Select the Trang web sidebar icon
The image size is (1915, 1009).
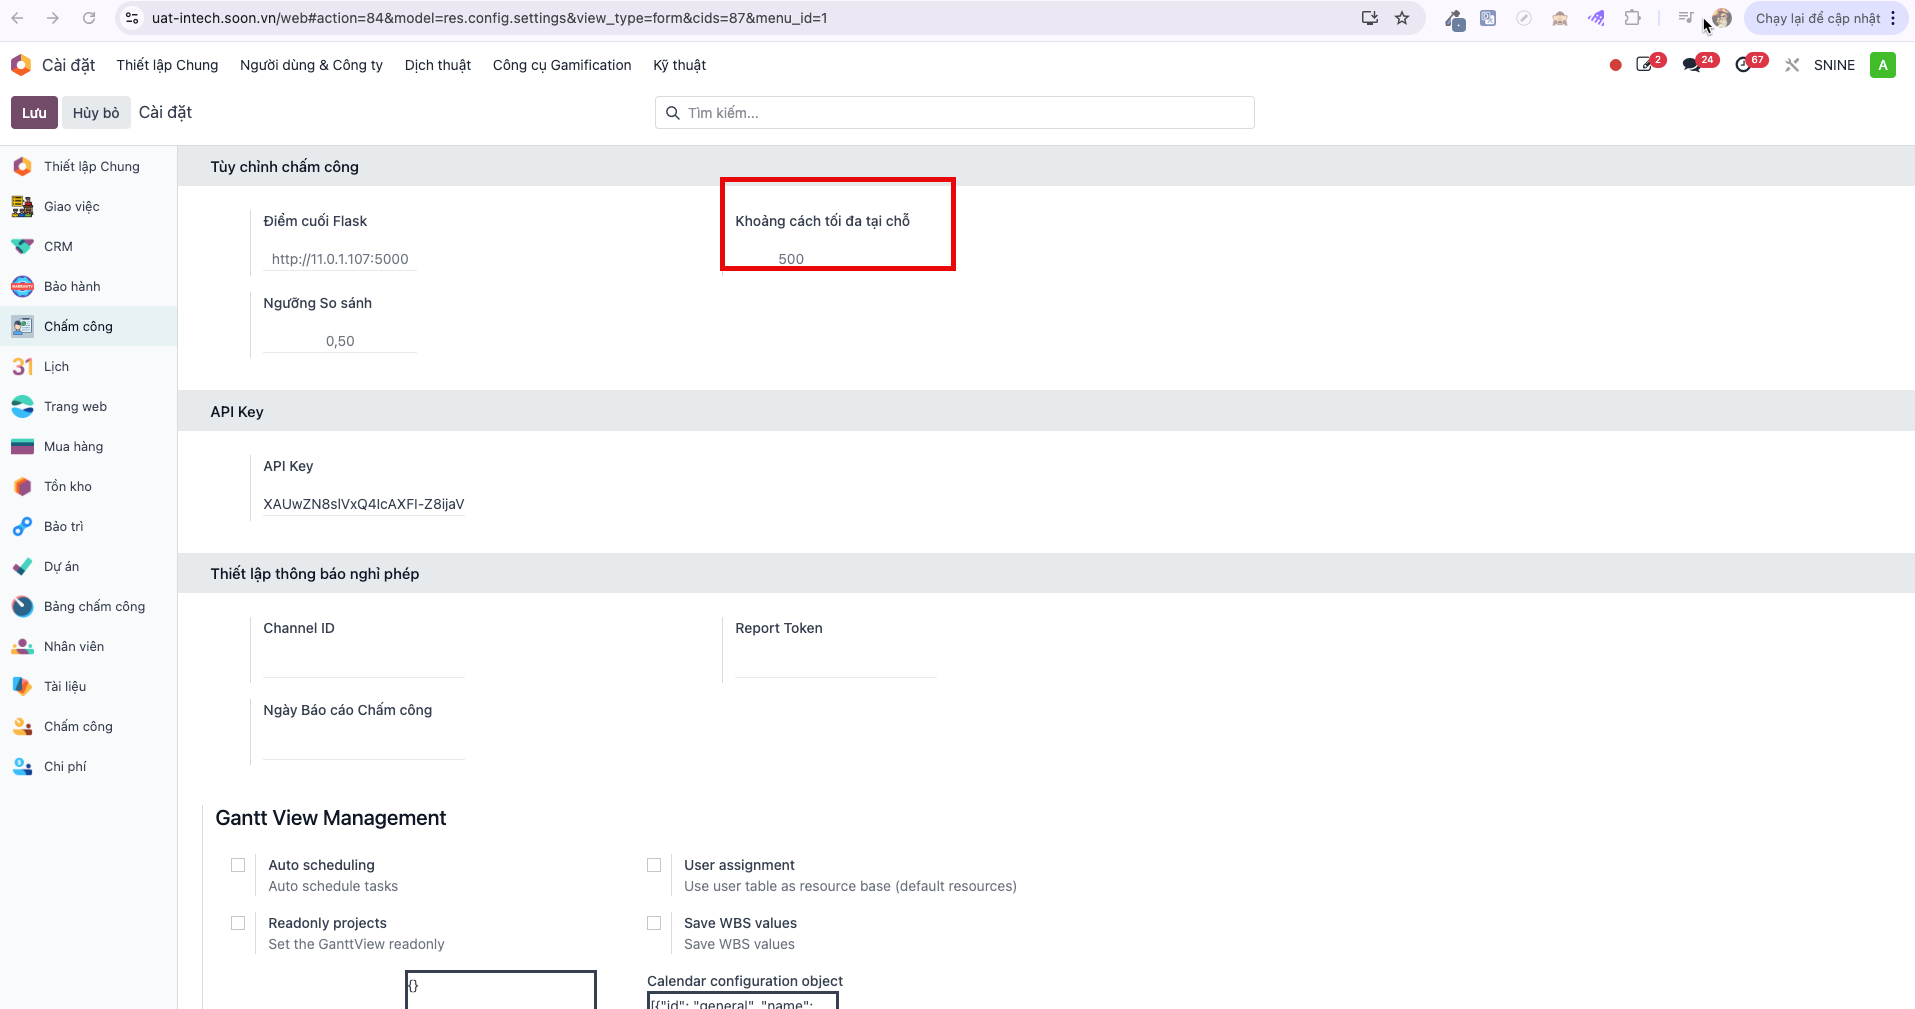22,406
